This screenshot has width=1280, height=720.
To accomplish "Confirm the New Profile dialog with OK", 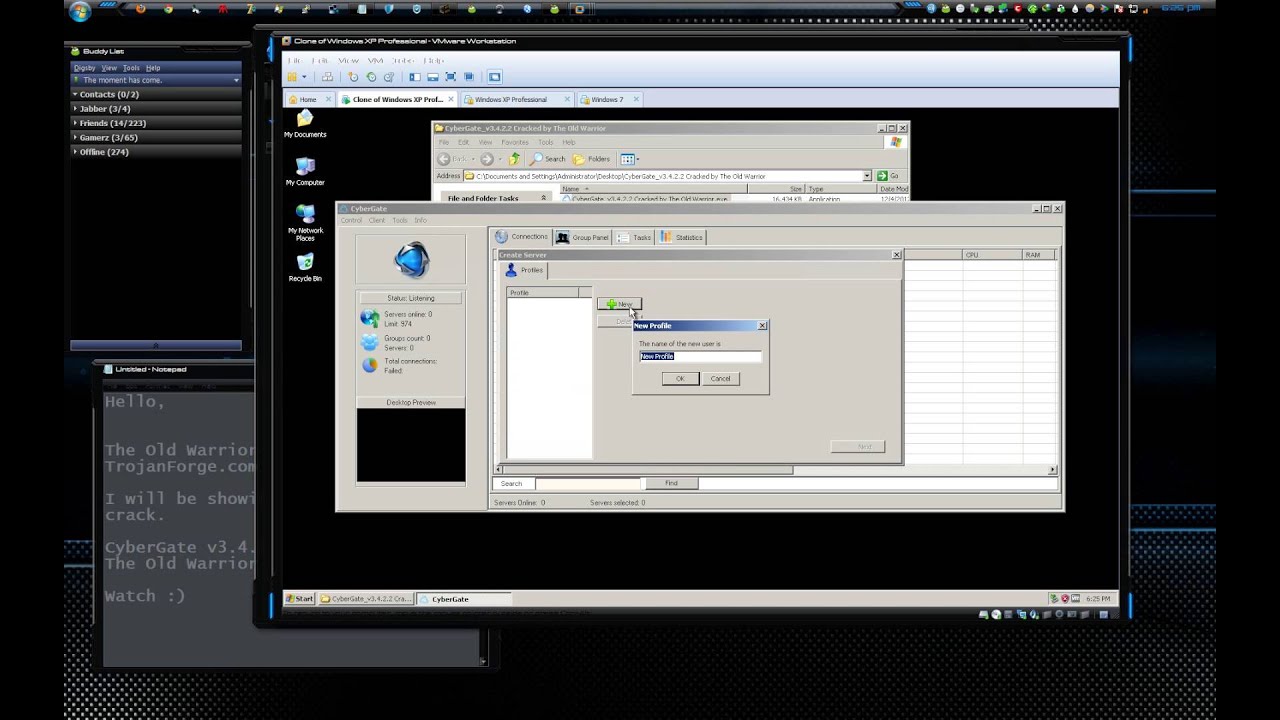I will [680, 378].
